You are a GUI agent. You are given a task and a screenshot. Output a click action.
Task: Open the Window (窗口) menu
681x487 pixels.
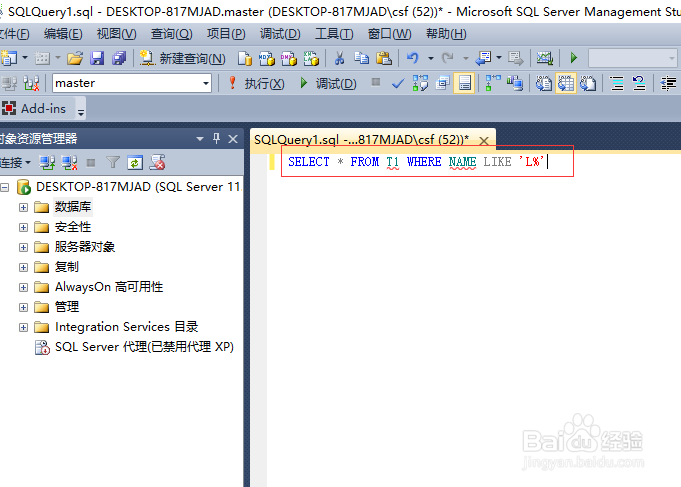[x=390, y=33]
